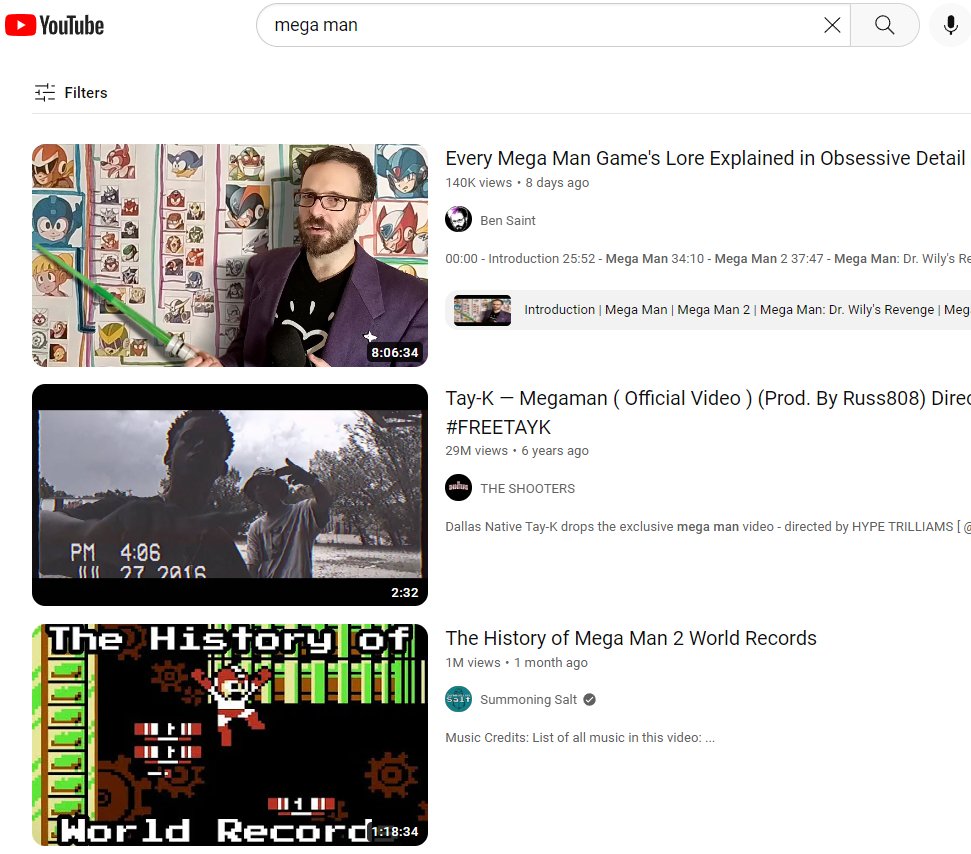Open 'Every Mega Man Game's Lore Explained' title
This screenshot has width=971, height=854.
[x=705, y=159]
